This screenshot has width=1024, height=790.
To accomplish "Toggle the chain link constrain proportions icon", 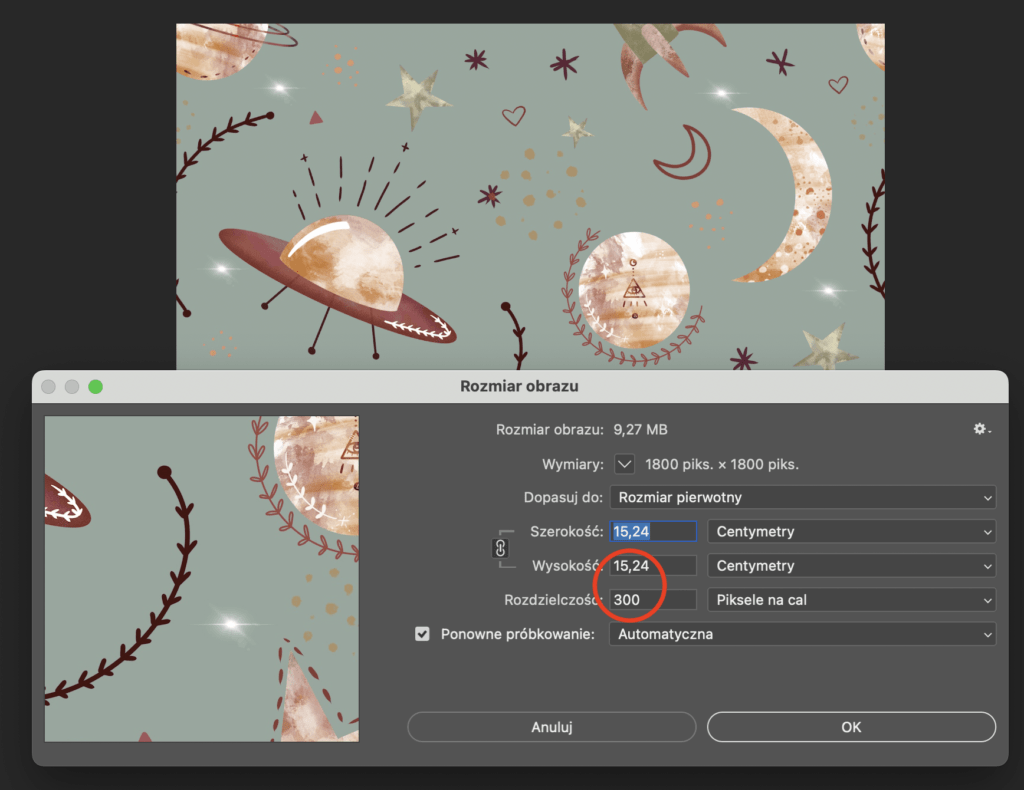I will [x=501, y=548].
